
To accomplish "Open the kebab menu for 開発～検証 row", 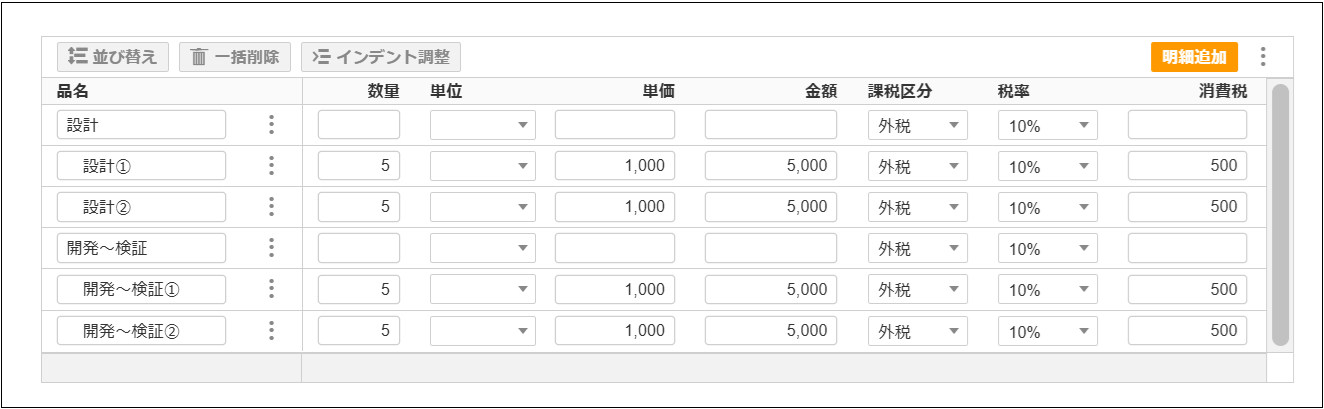I will point(271,248).
